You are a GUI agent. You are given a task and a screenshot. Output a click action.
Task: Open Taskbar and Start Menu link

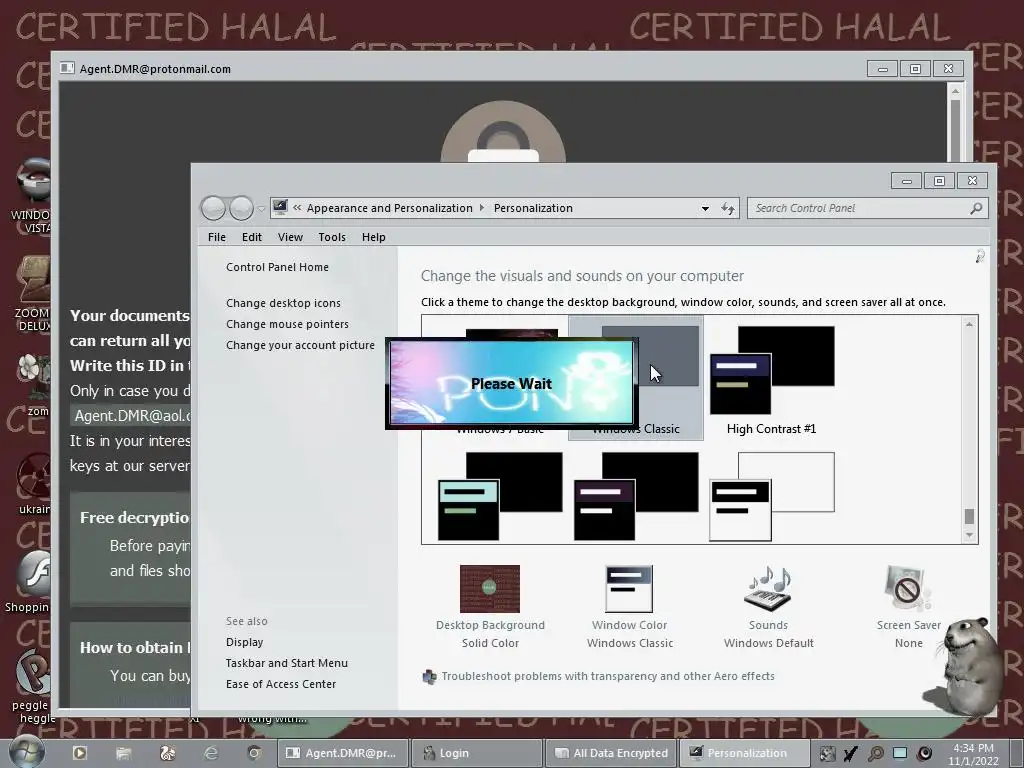pyautogui.click(x=287, y=663)
